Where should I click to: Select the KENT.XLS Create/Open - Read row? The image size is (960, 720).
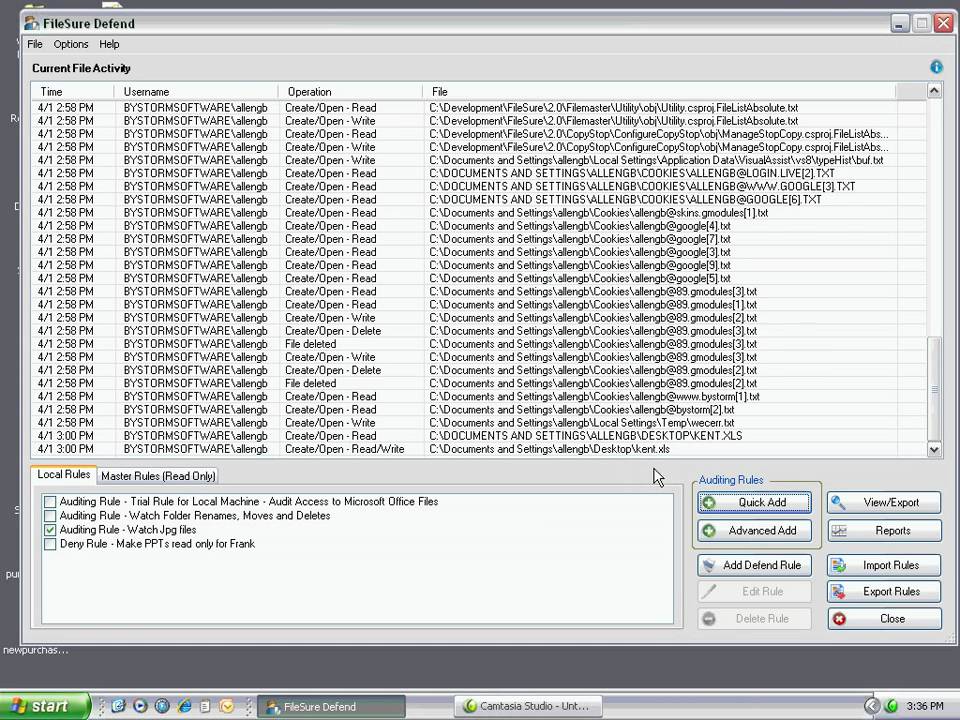[x=479, y=436]
